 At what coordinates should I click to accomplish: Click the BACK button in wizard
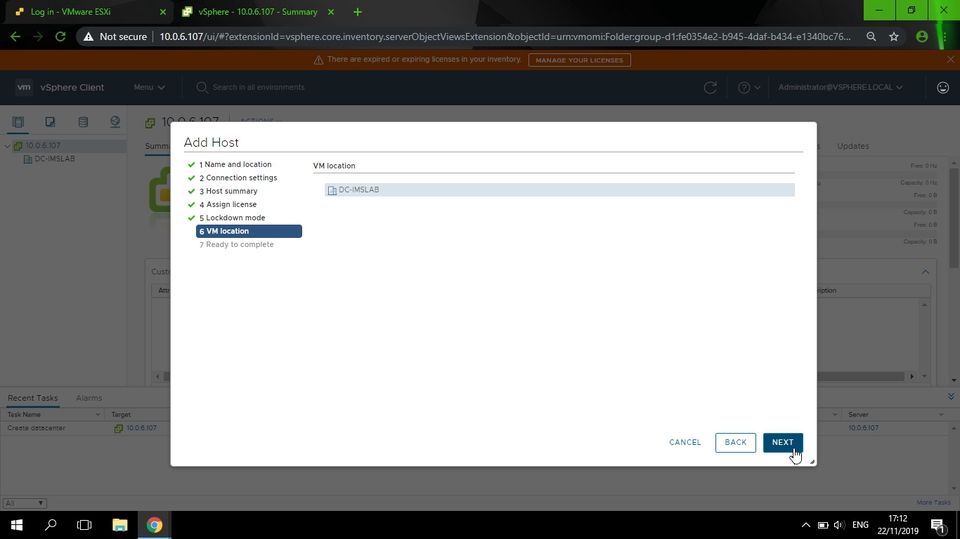pos(735,442)
